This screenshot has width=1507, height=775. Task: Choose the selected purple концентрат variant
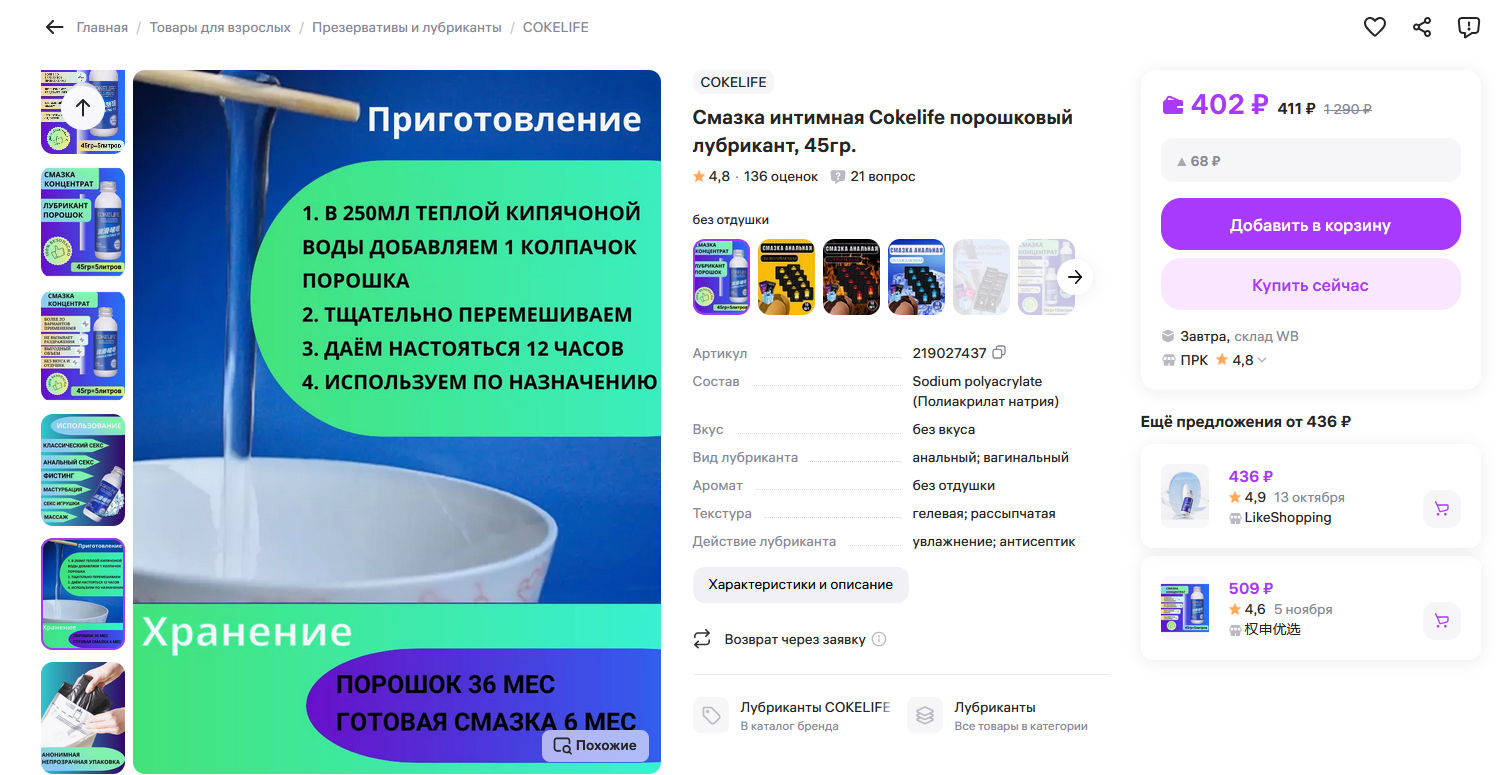721,277
